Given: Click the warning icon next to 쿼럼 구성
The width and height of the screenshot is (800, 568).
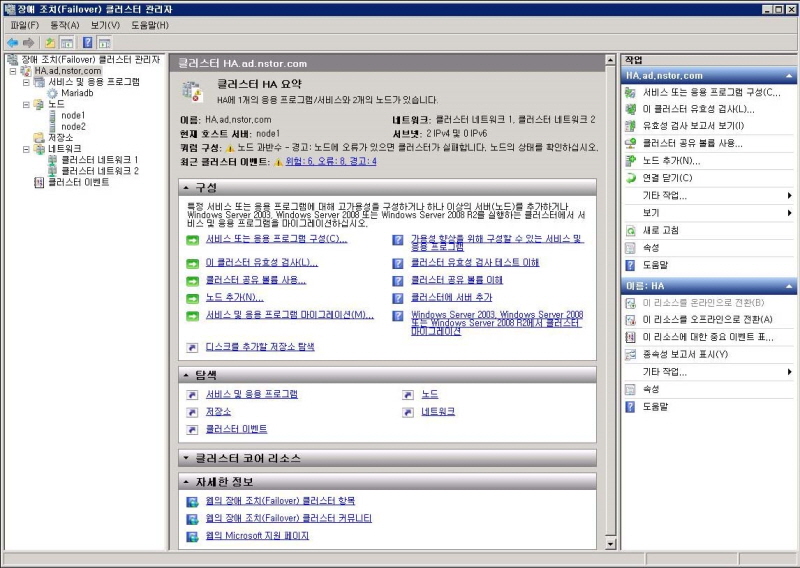Looking at the screenshot, I should pos(230,148).
